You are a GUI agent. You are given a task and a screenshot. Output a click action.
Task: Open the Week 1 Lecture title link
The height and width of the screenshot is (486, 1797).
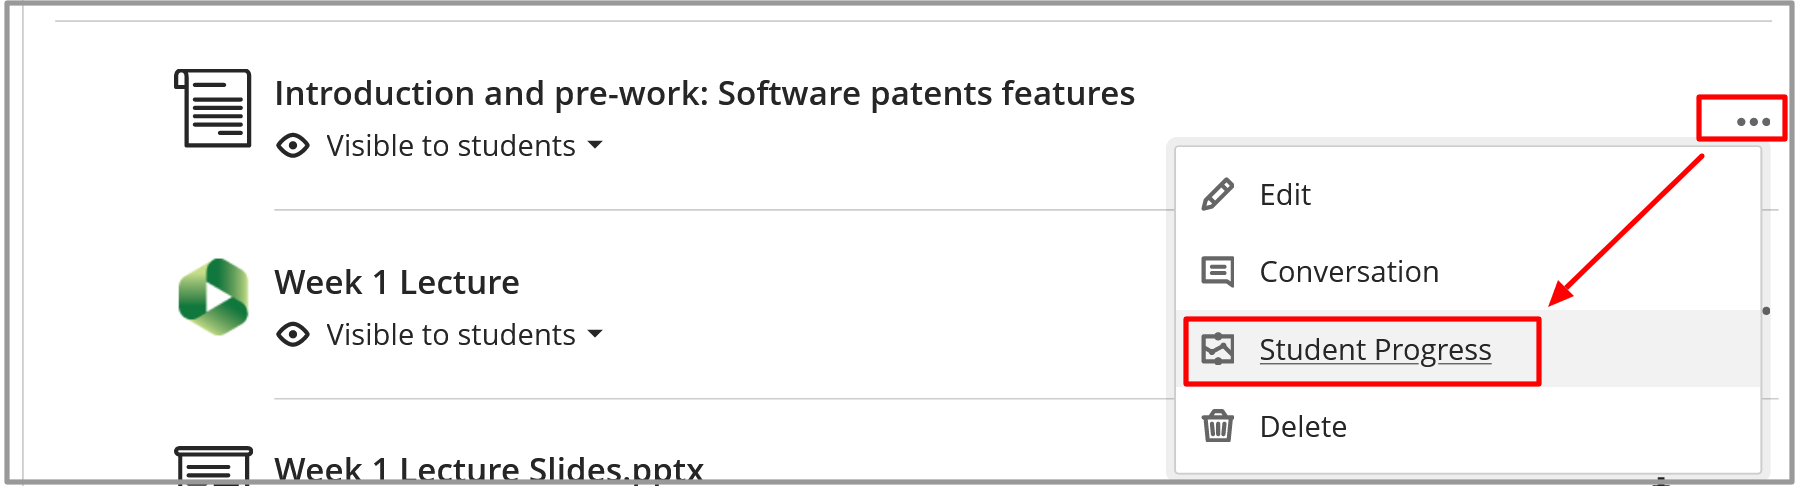[397, 282]
